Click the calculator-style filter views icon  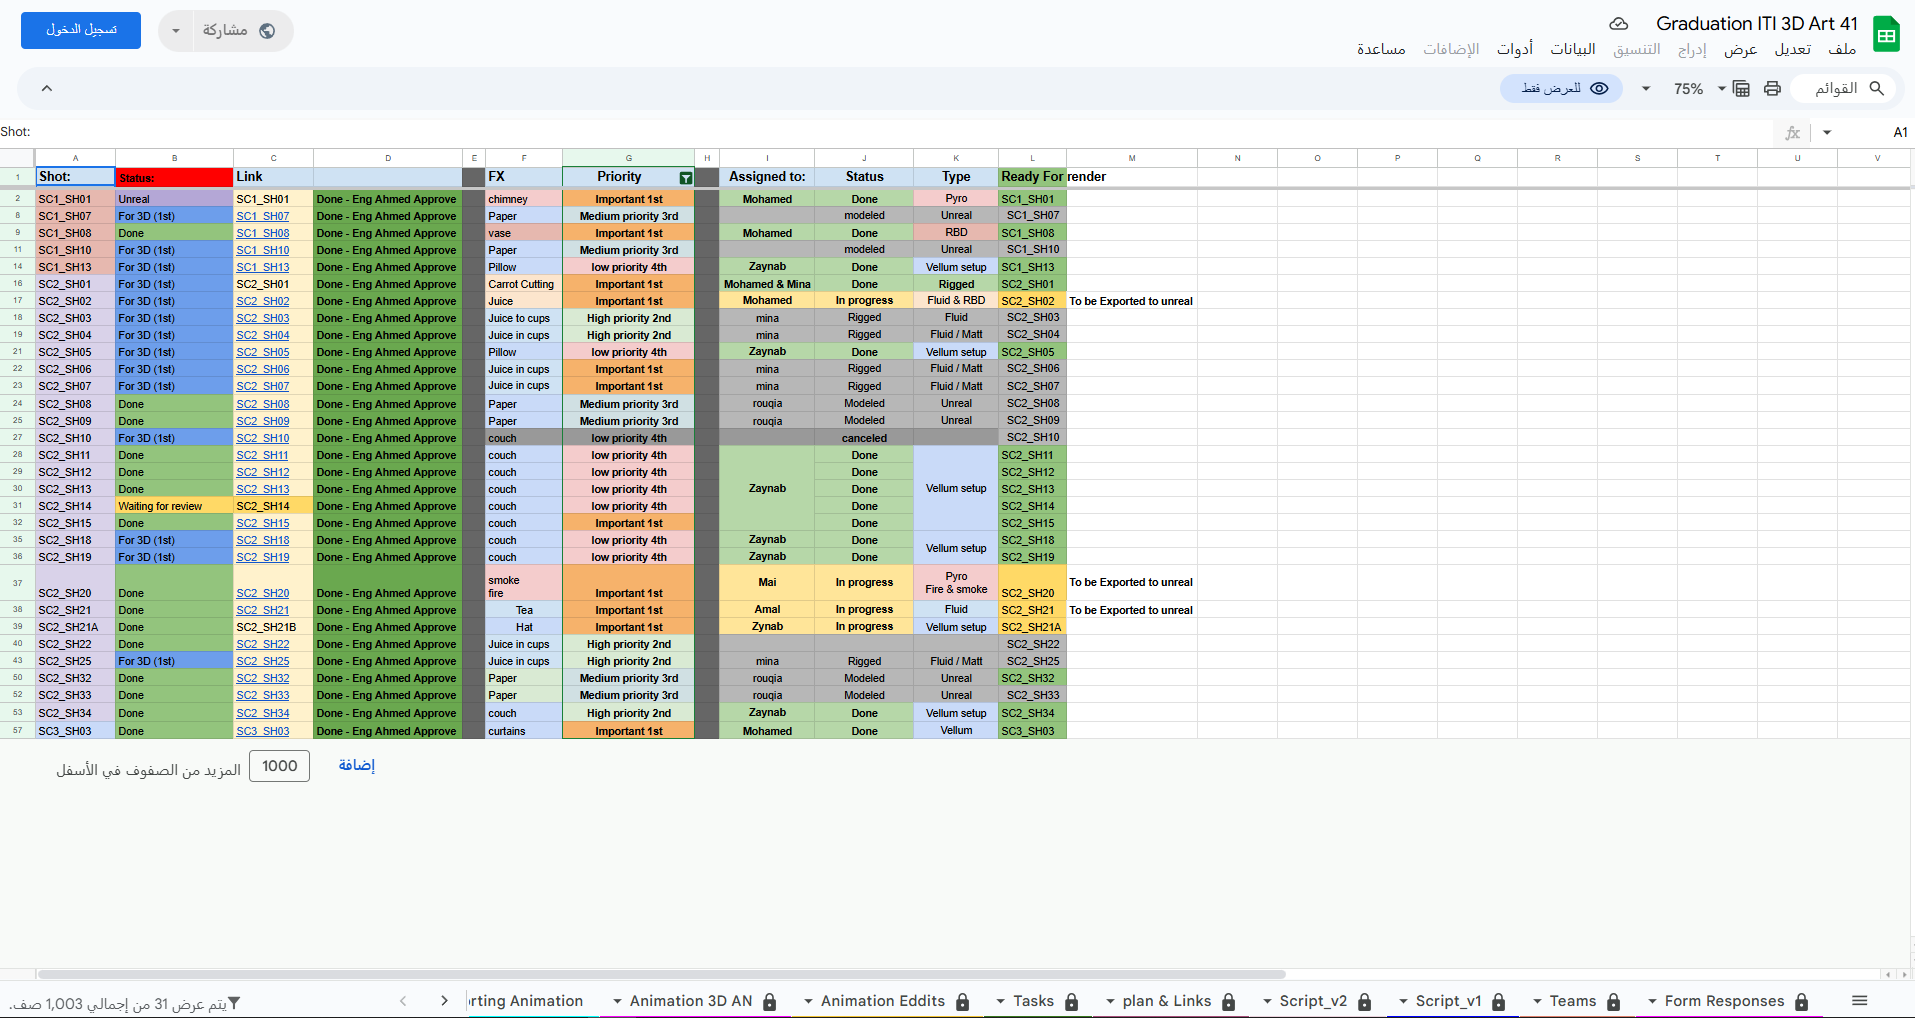click(x=1741, y=89)
